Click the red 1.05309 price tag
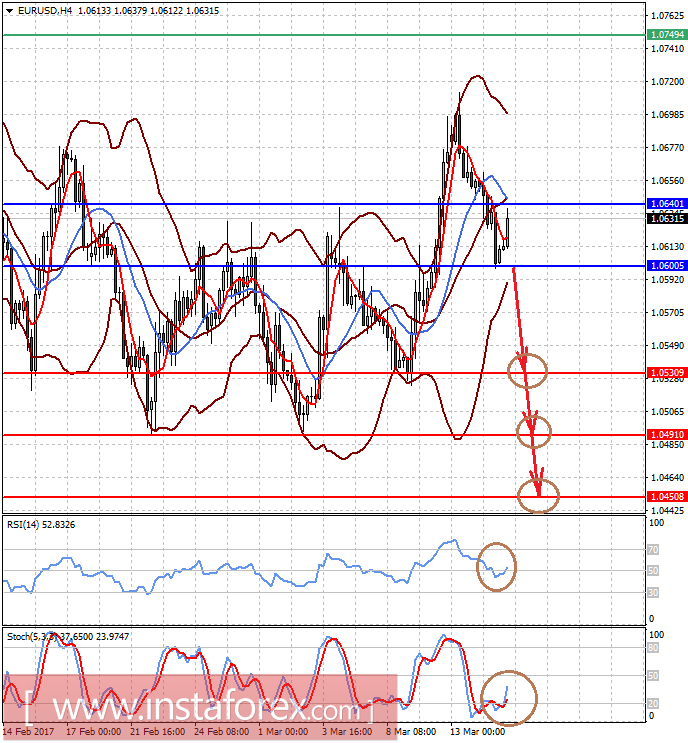The width and height of the screenshot is (688, 743). [667, 373]
